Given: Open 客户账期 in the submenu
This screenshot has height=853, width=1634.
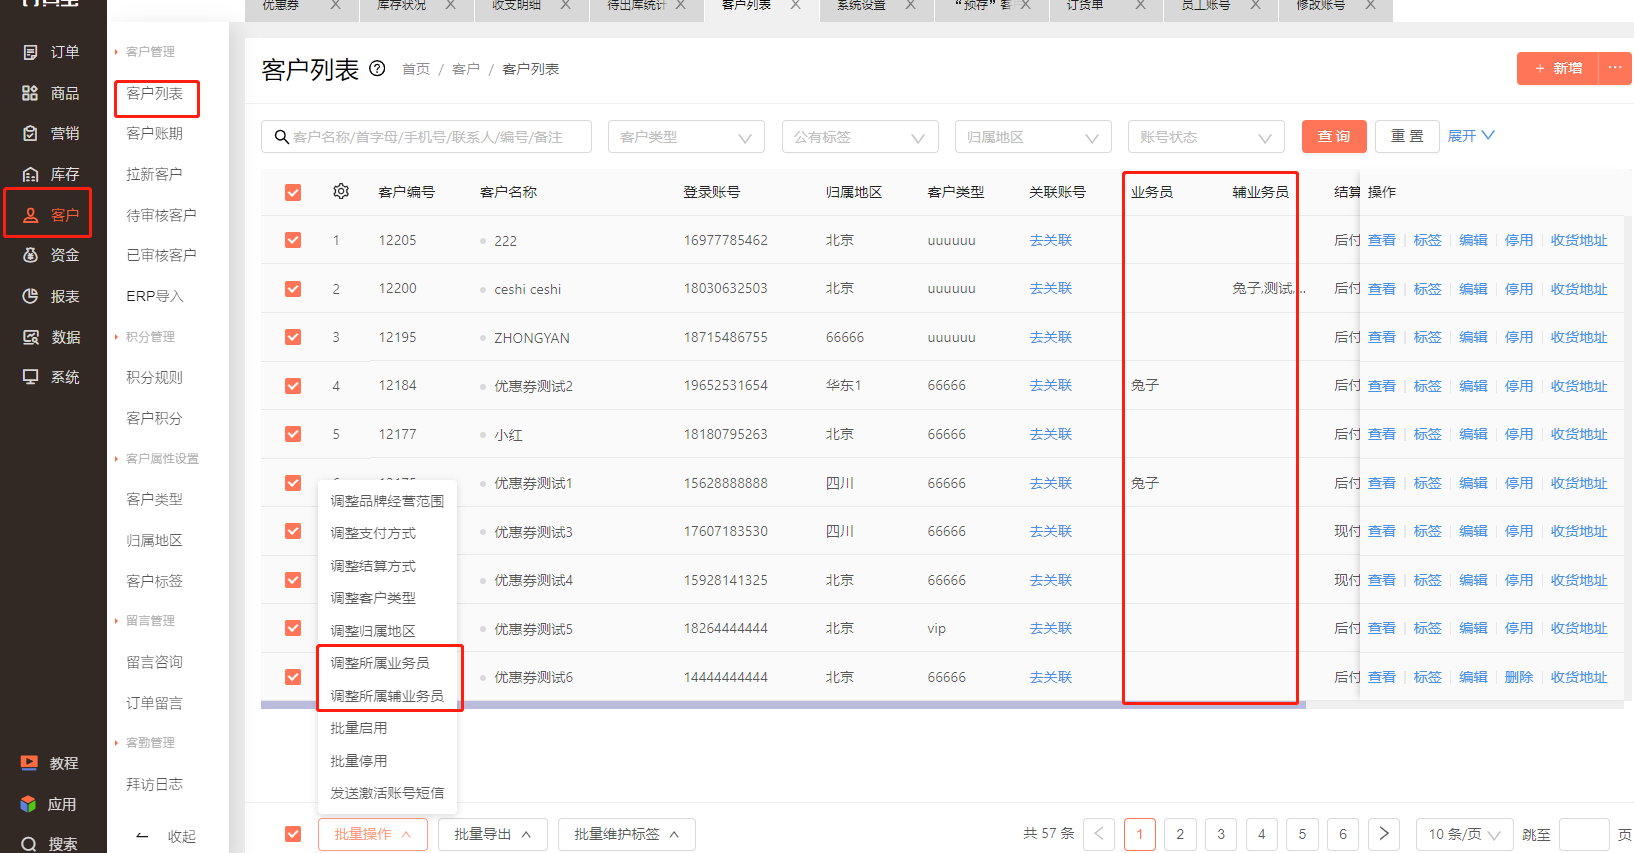Looking at the screenshot, I should [x=155, y=133].
